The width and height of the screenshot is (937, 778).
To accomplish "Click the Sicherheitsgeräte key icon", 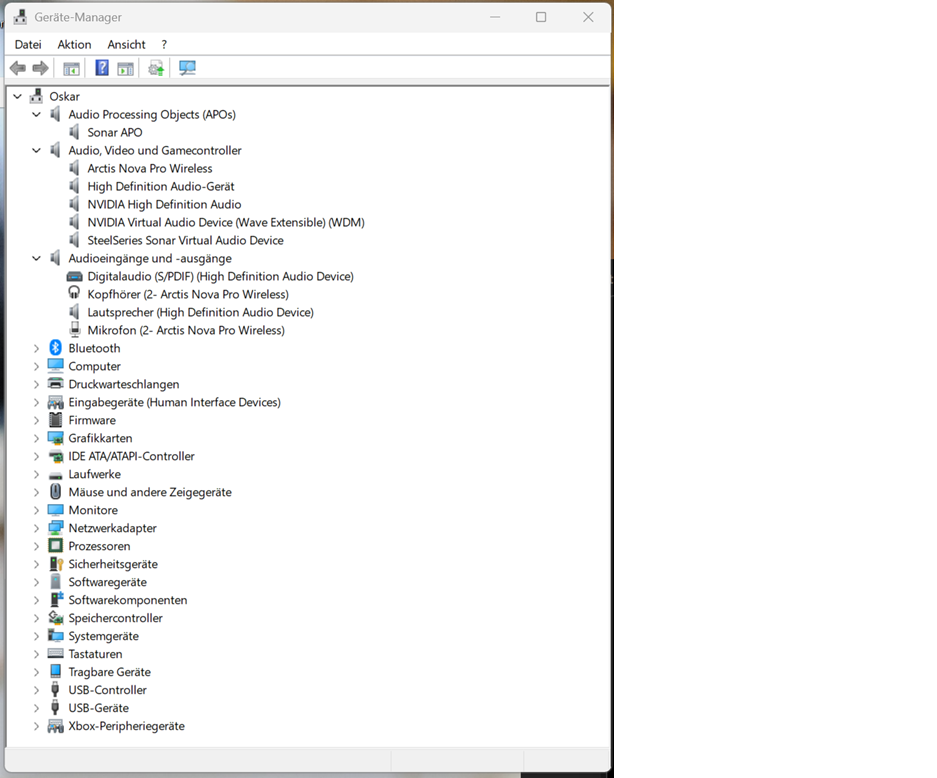I will (x=56, y=563).
